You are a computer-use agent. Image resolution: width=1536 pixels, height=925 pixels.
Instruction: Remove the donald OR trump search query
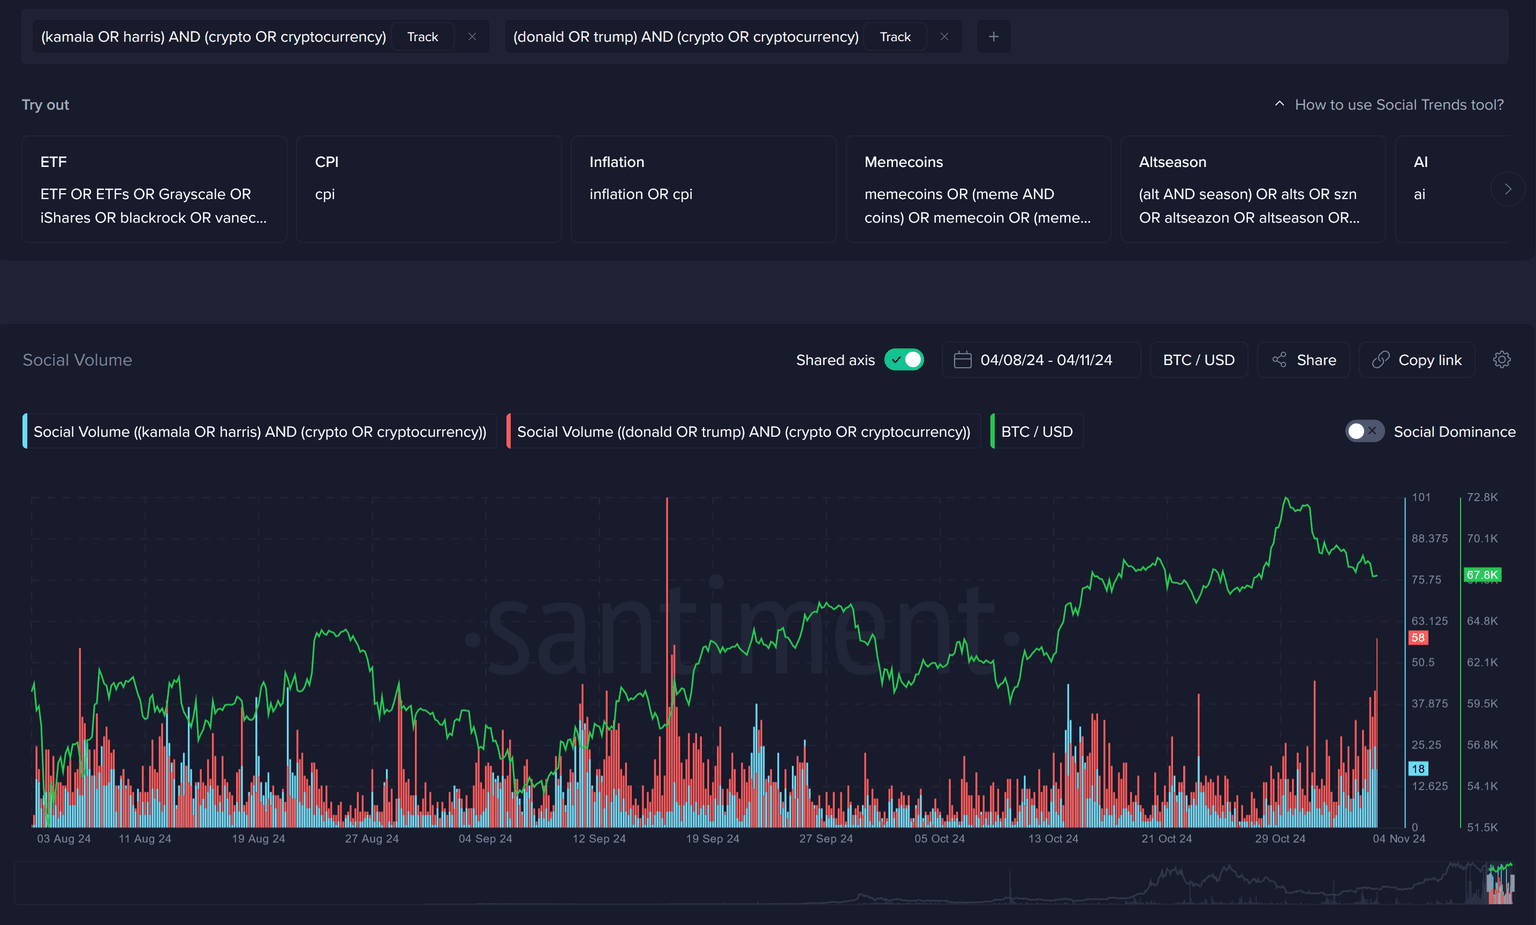click(x=944, y=37)
